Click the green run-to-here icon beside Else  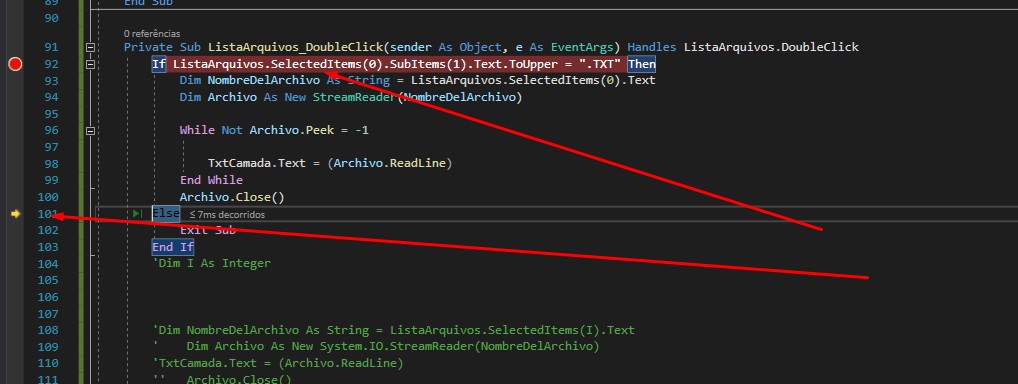[137, 214]
